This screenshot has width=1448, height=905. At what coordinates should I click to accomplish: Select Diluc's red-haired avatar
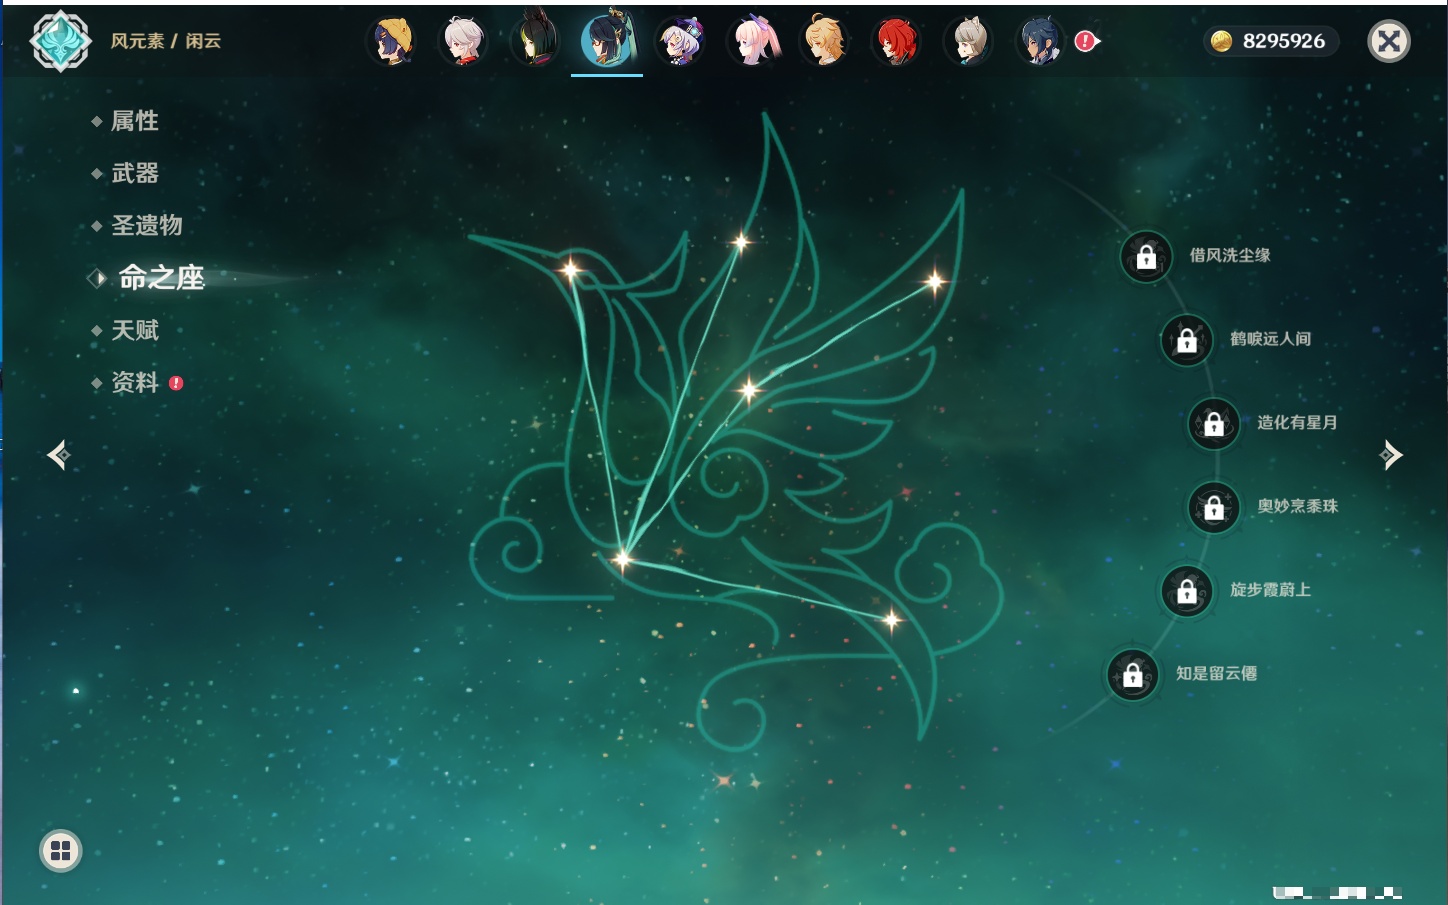coord(897,42)
